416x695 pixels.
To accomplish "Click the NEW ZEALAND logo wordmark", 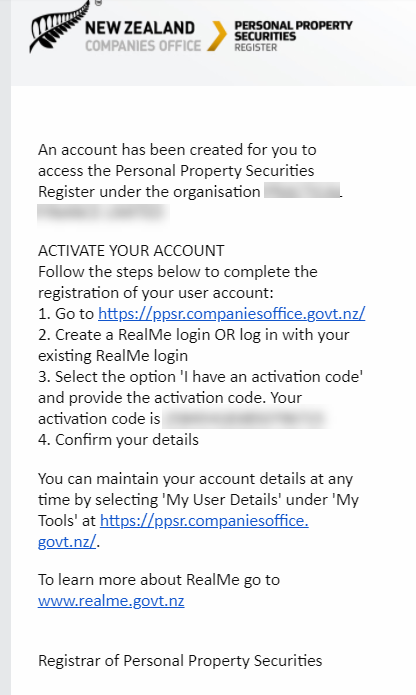I will tap(140, 28).
